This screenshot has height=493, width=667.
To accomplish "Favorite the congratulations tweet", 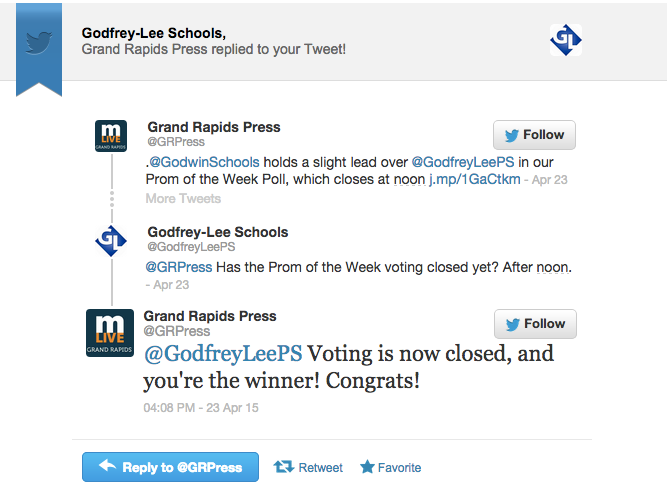I will [x=390, y=467].
